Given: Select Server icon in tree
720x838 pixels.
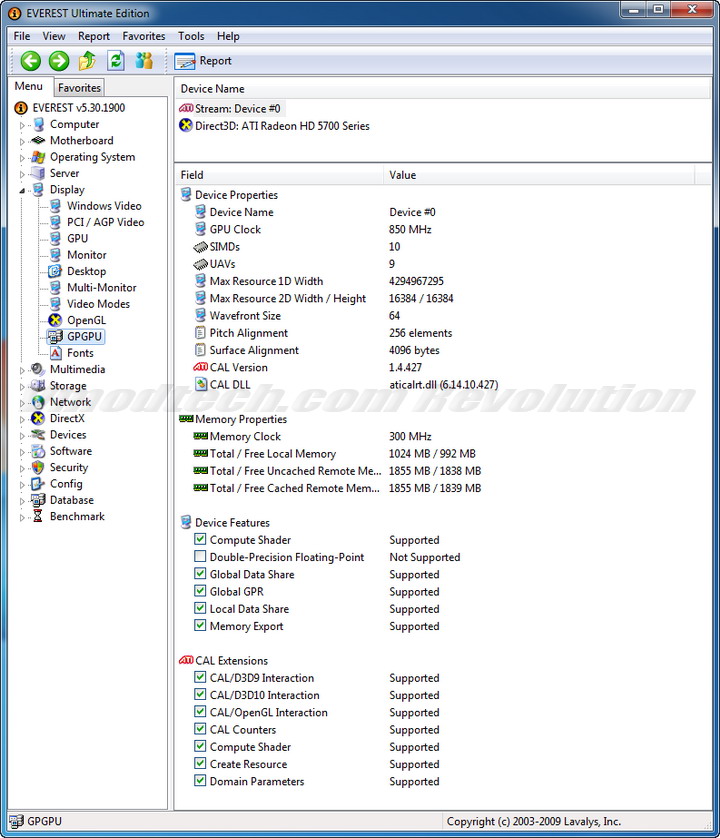Looking at the screenshot, I should tap(38, 173).
